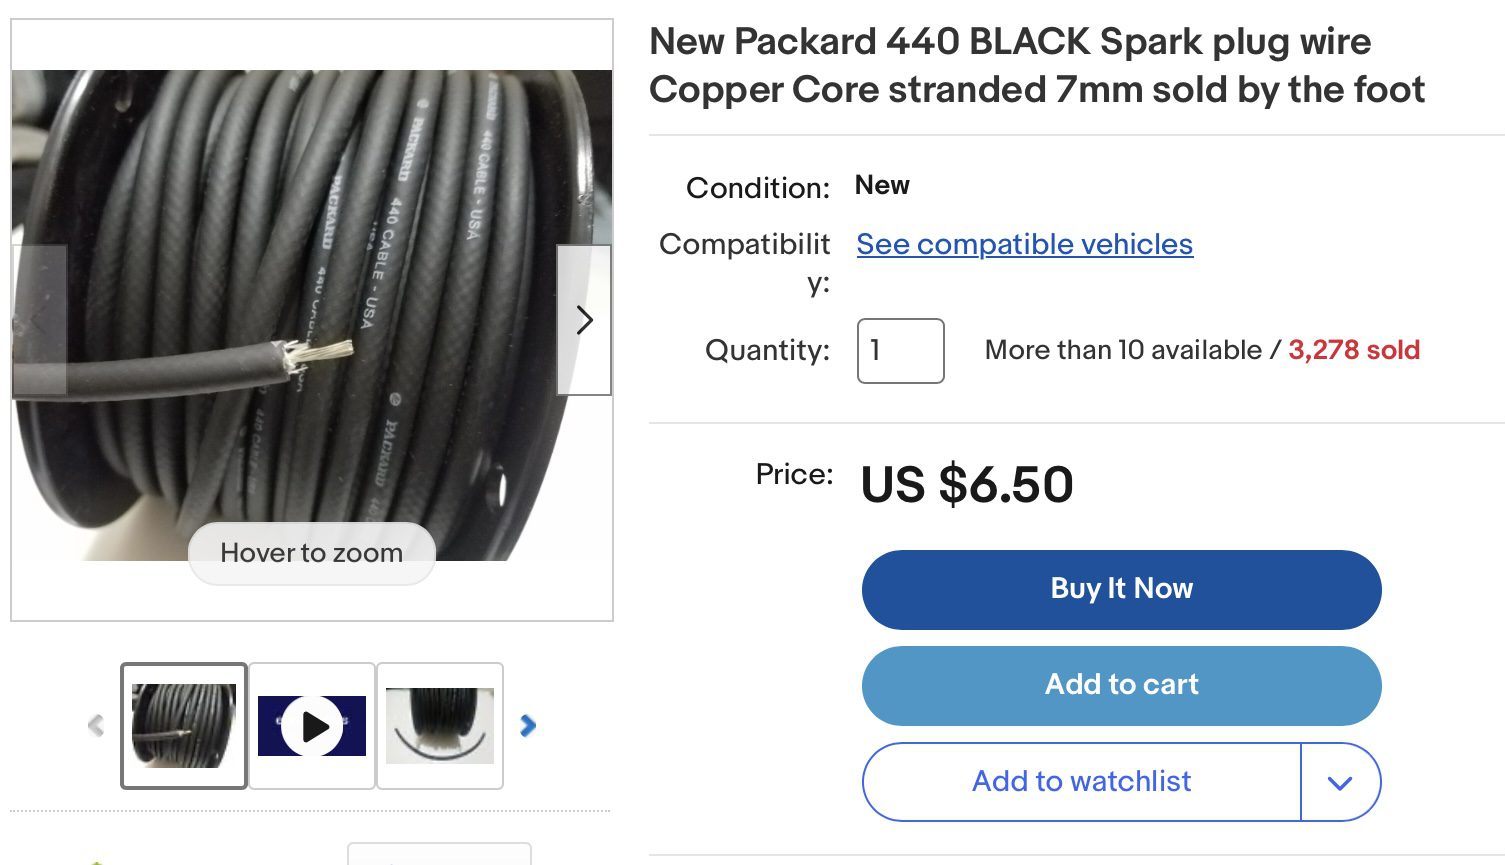Show the next product image with right chevron
Screen dimensions: 1505x865
(584, 320)
